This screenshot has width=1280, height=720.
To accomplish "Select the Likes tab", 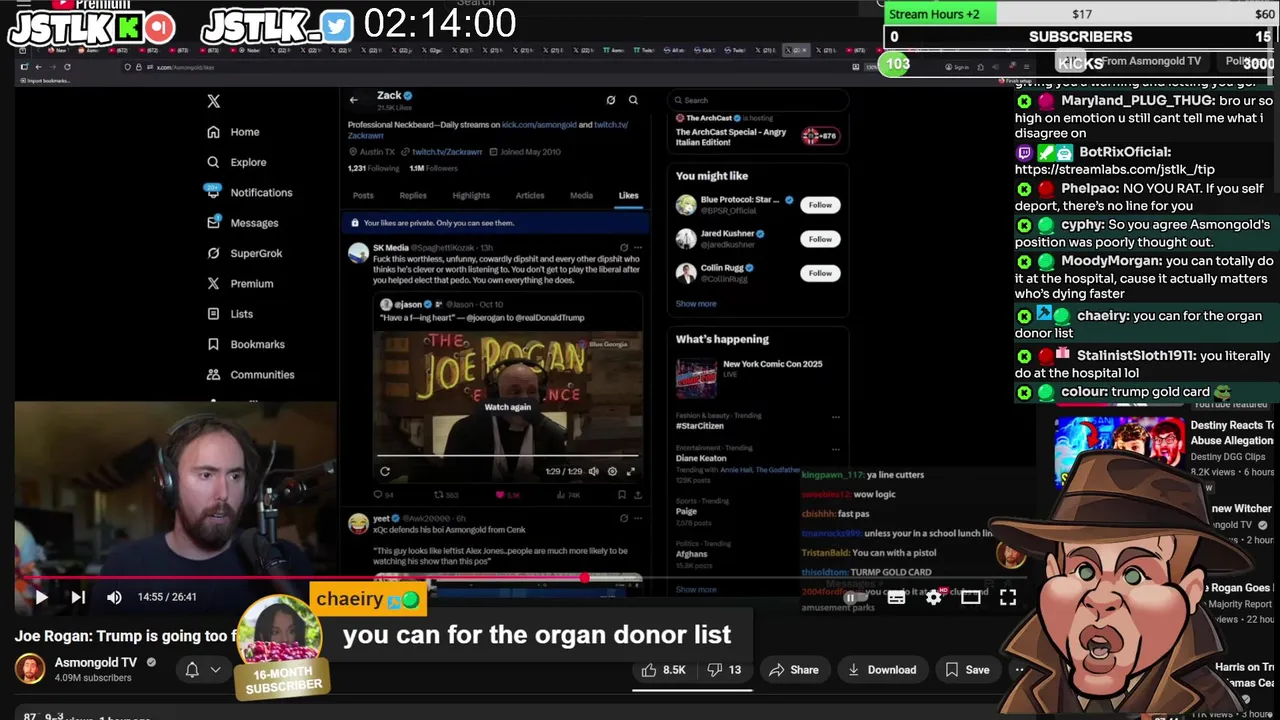I will (x=628, y=196).
